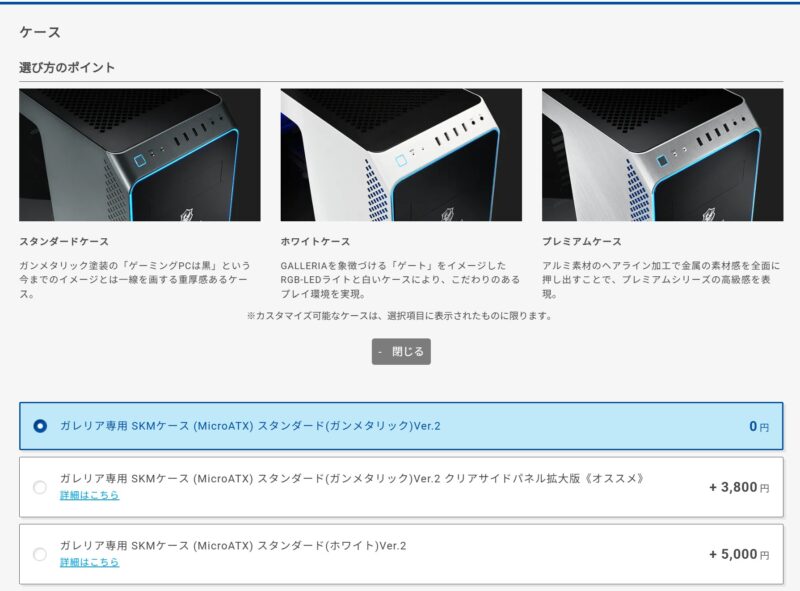The image size is (800, 591).
Task: Select the SKM standard gunmetallic Ver.2 radio button
Action: 40,426
